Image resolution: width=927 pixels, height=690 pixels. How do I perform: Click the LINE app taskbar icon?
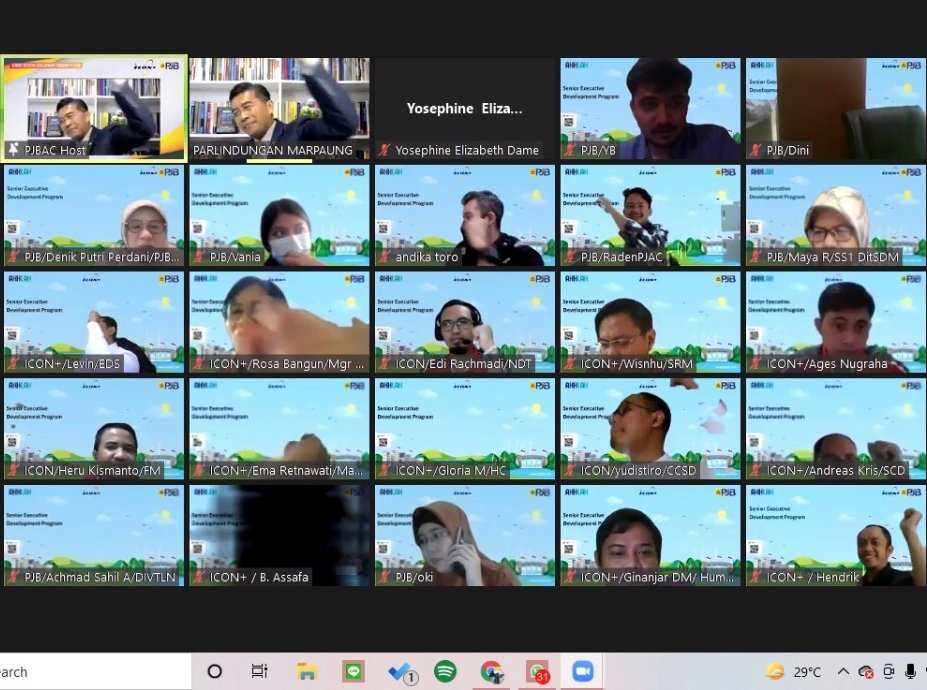click(x=353, y=671)
